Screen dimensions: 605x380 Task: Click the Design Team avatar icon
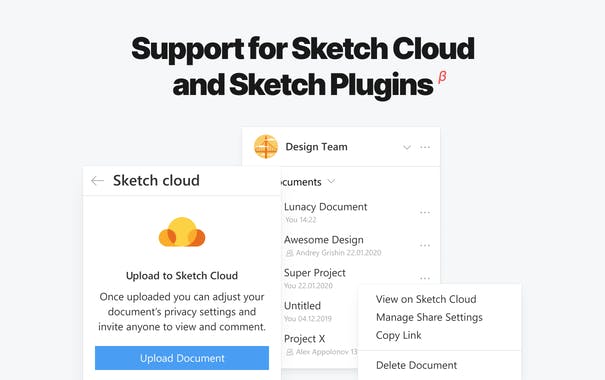click(266, 147)
